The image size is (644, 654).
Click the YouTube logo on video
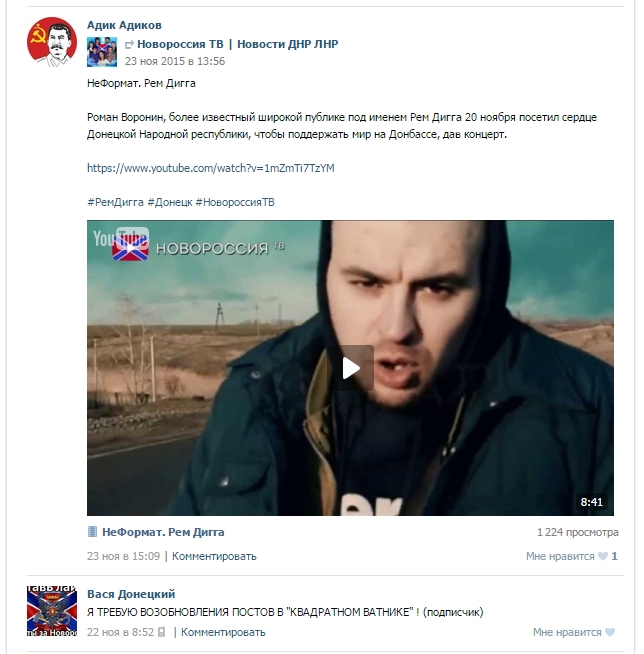[121, 239]
